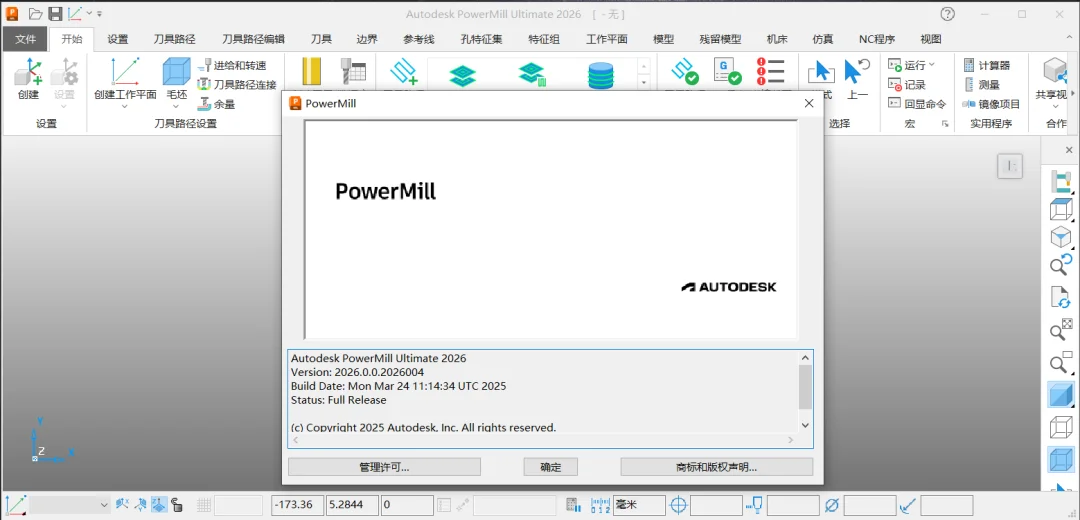Click the version info scroll down arrow

805,426
